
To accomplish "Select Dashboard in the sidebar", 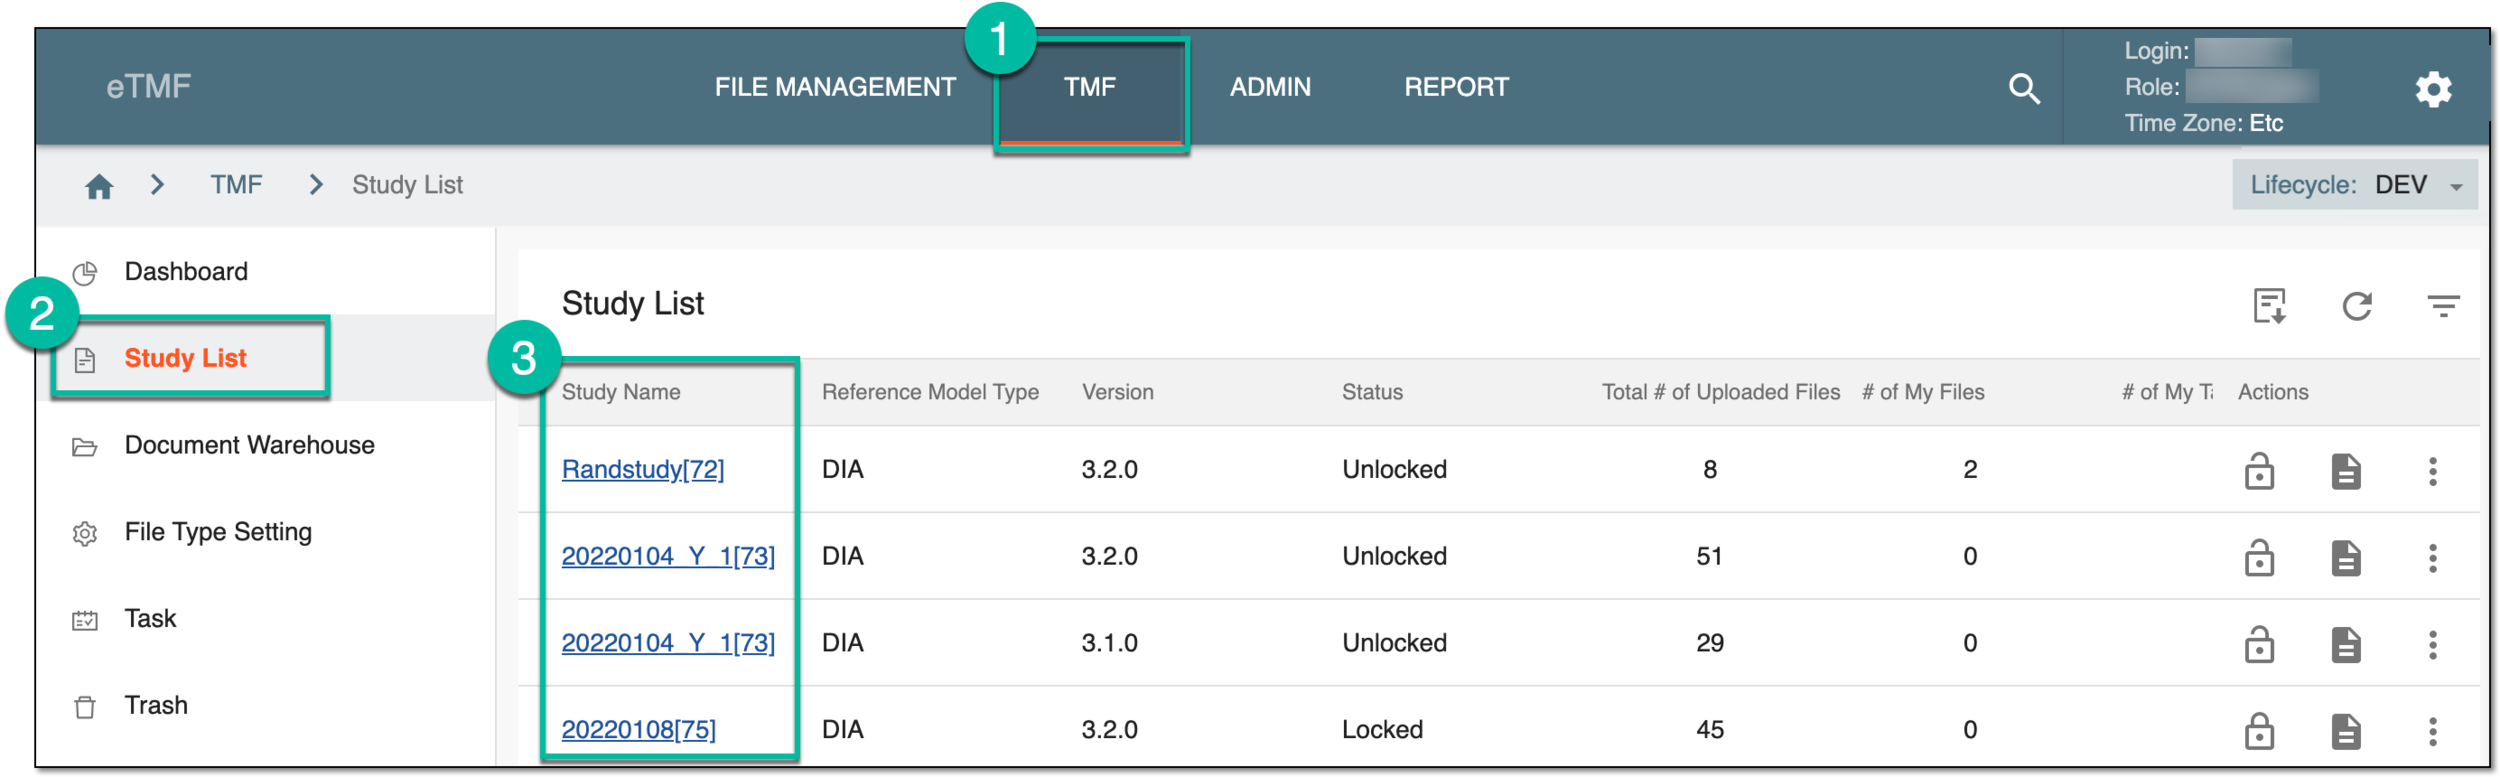I will click(x=186, y=272).
